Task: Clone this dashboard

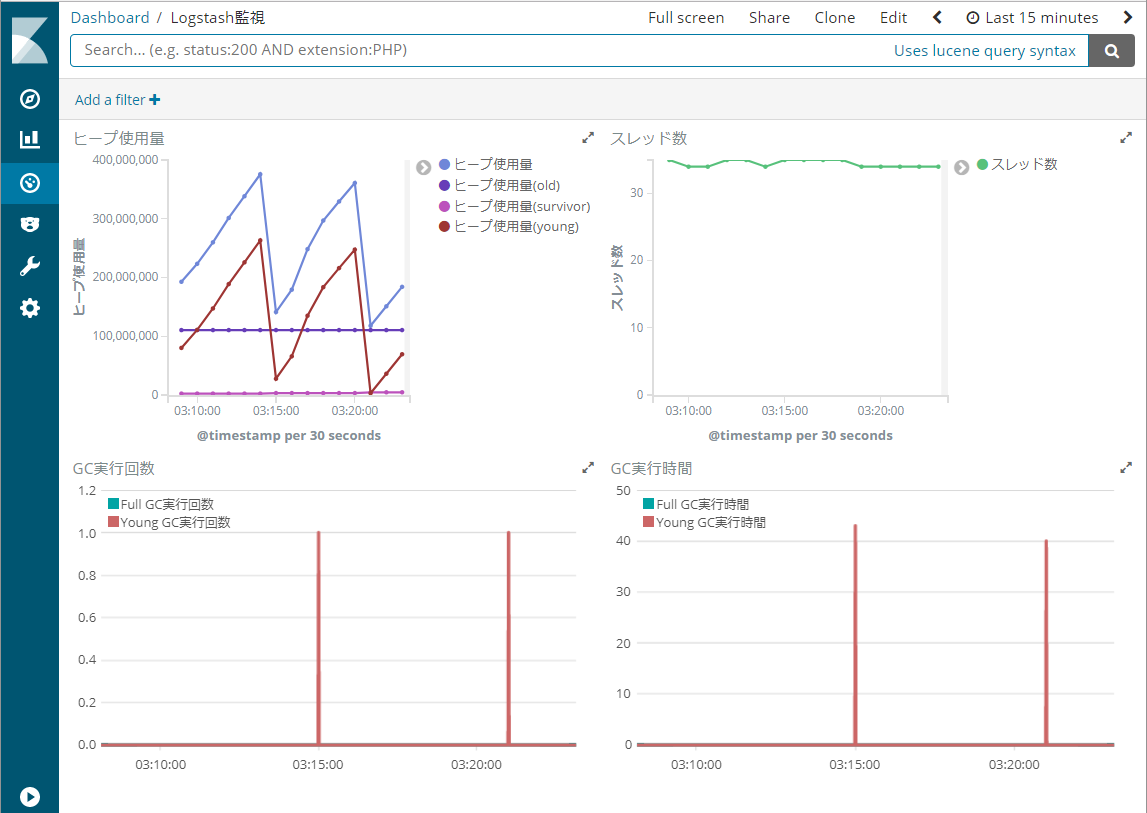Action: click(835, 18)
